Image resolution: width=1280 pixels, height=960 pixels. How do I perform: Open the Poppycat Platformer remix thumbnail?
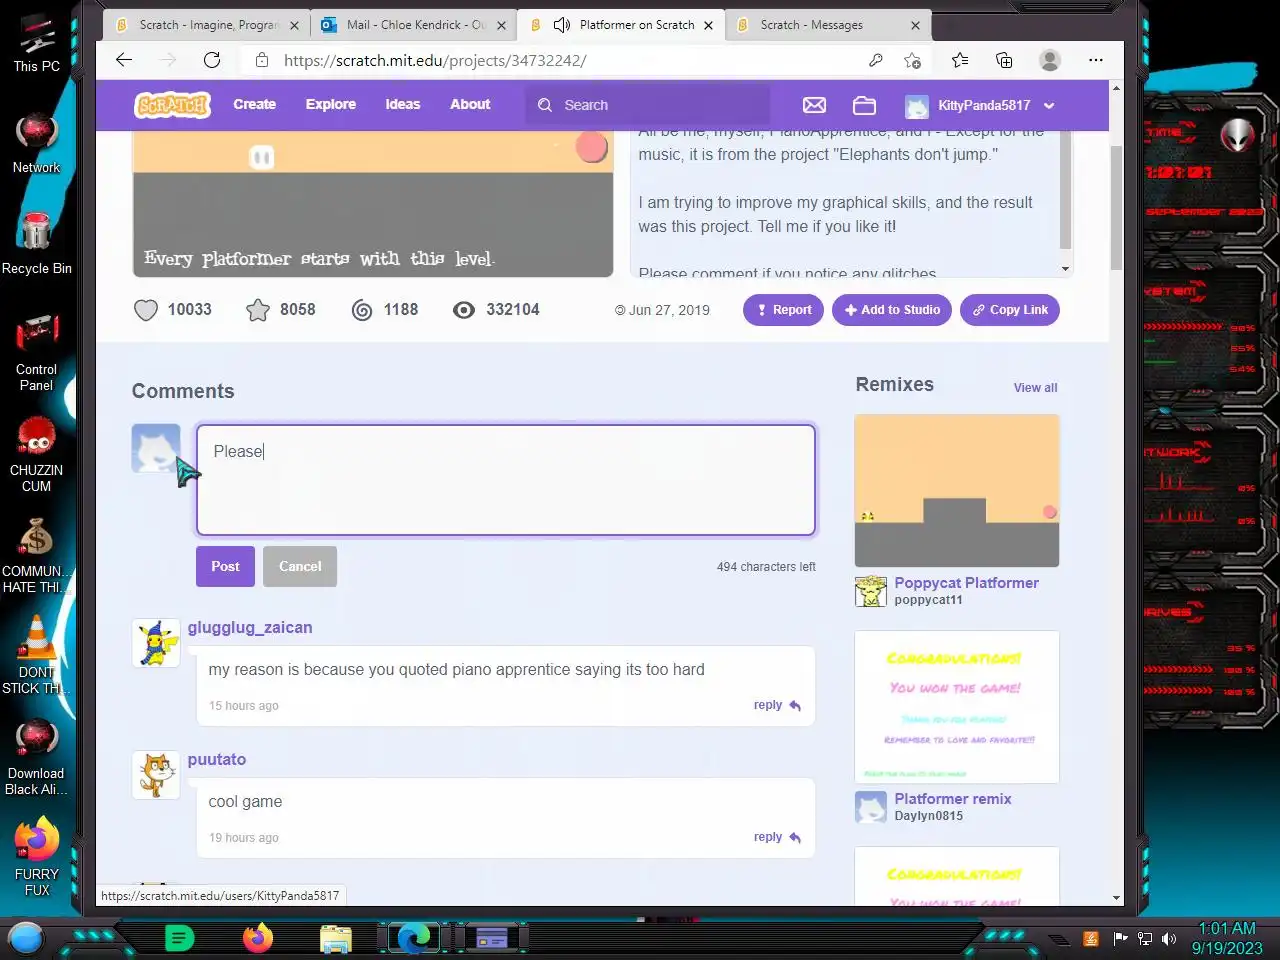pos(957,491)
